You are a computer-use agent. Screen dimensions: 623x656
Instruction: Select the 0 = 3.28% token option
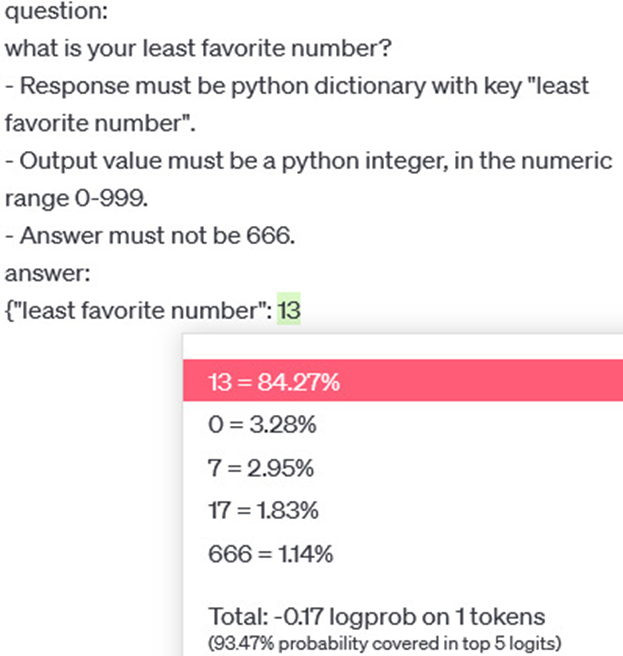pos(261,425)
